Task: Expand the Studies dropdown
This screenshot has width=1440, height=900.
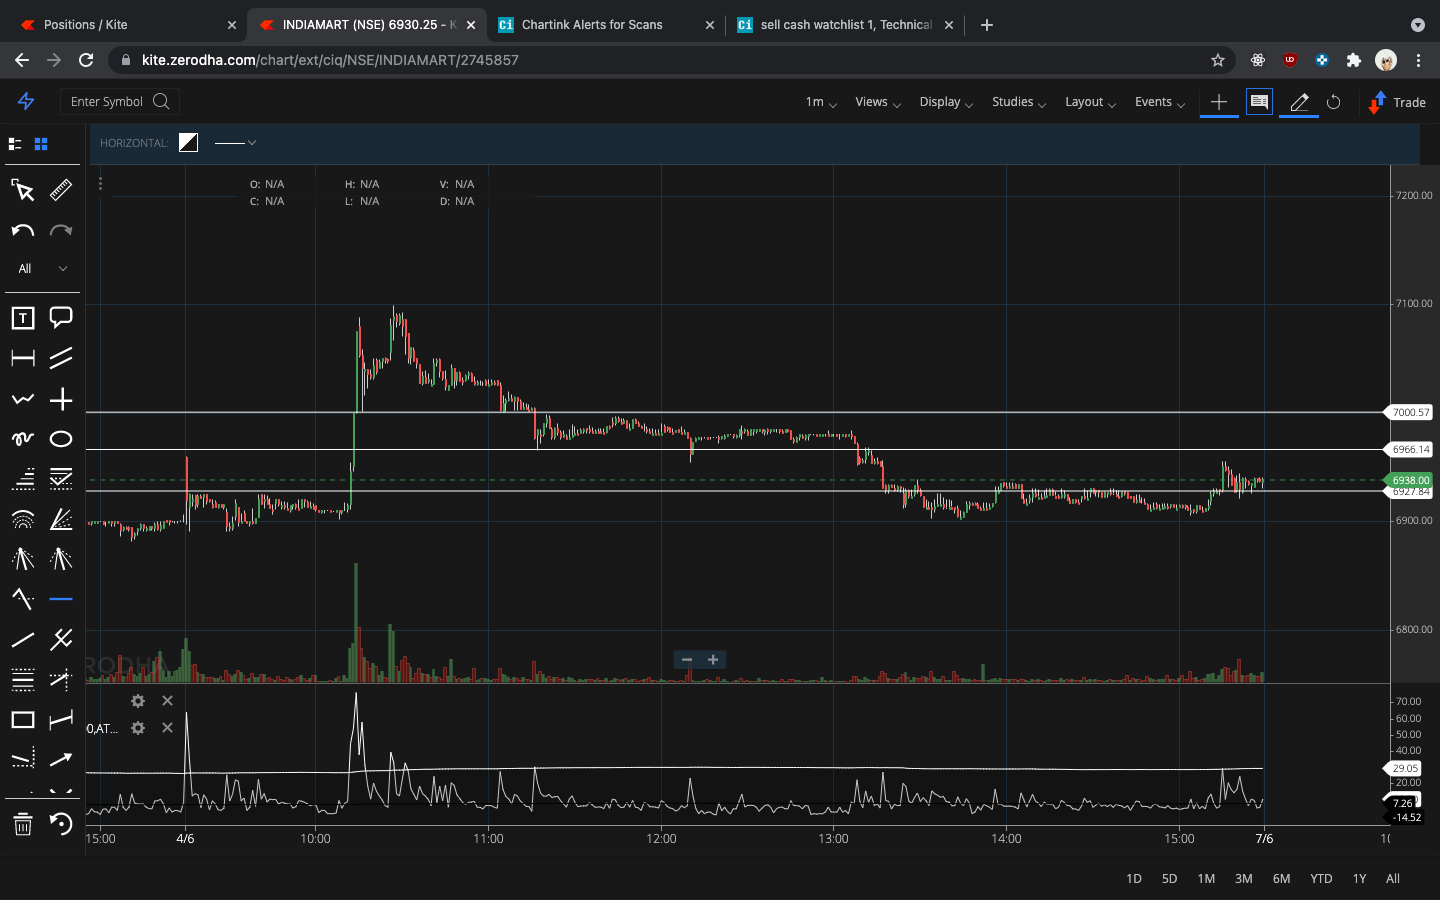Action: coord(1018,102)
